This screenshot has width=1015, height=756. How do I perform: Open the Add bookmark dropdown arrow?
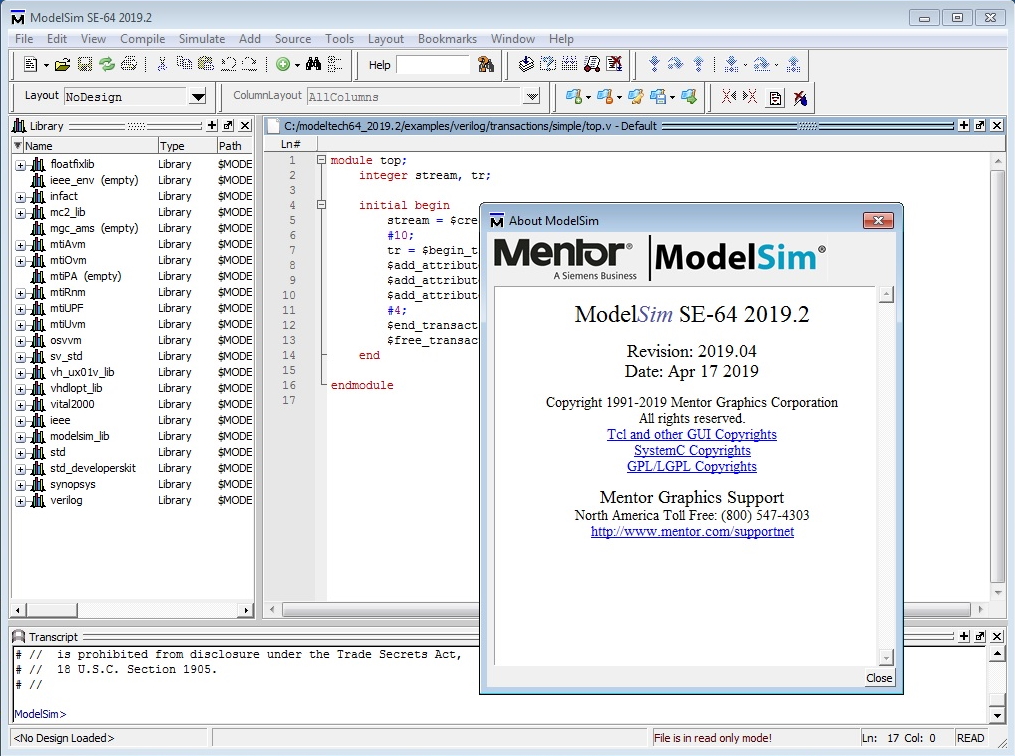point(588,98)
